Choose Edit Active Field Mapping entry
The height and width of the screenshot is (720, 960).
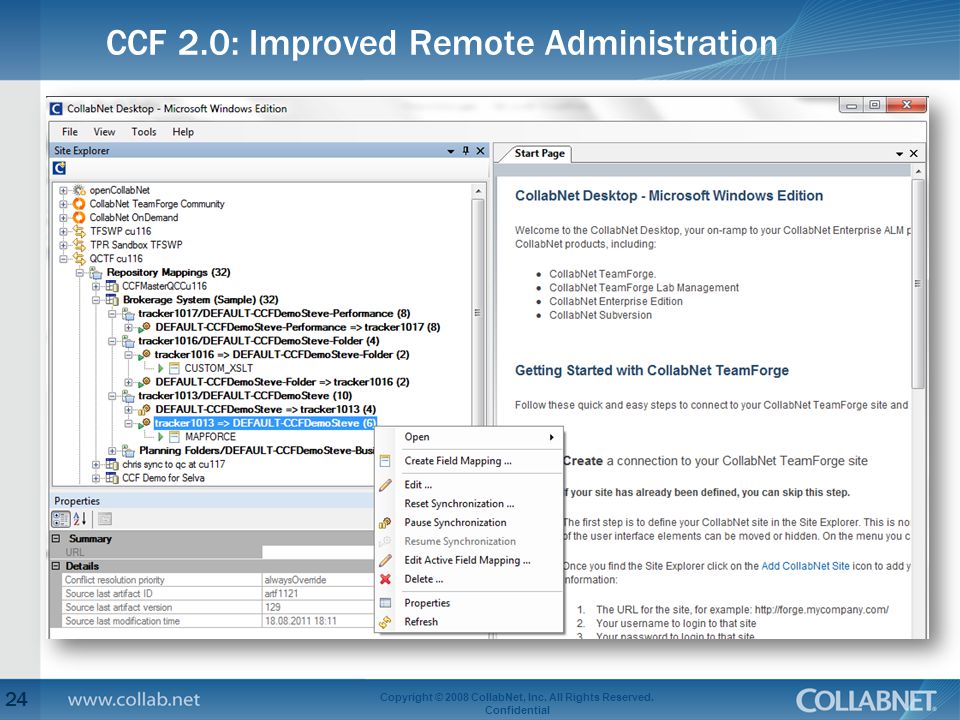(x=470, y=560)
